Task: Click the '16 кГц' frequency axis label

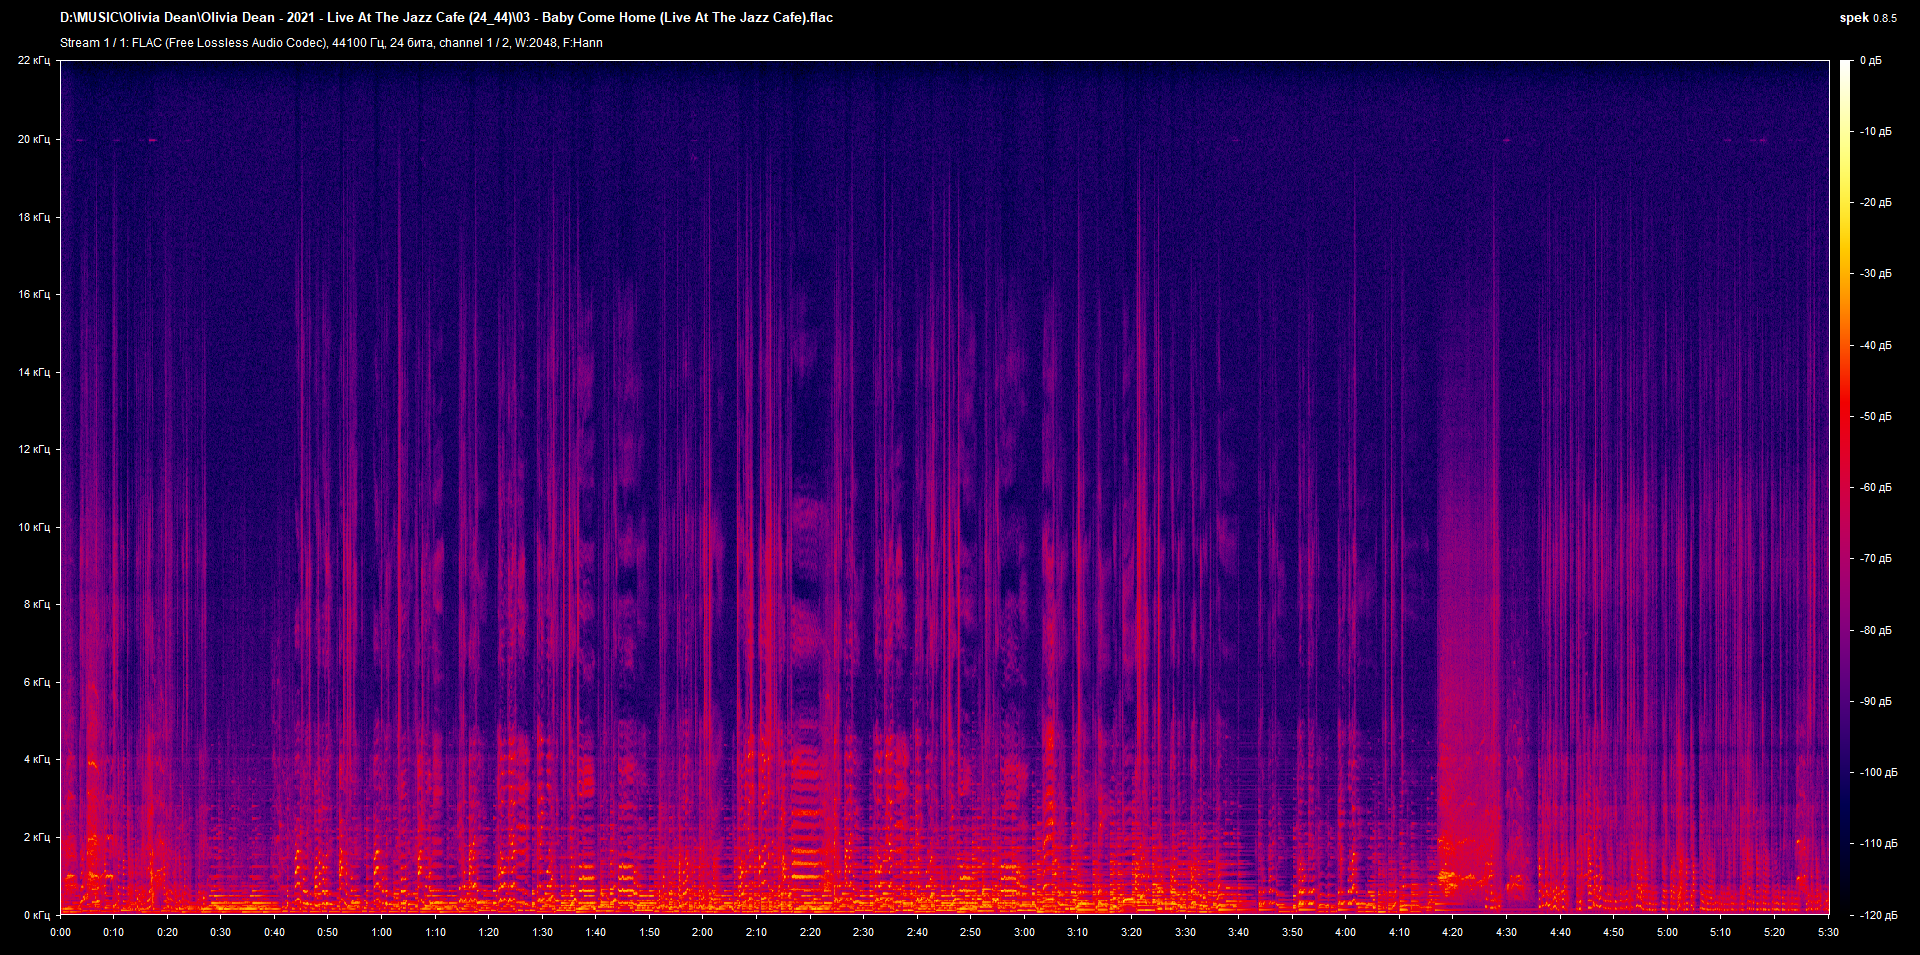Action: pos(34,294)
